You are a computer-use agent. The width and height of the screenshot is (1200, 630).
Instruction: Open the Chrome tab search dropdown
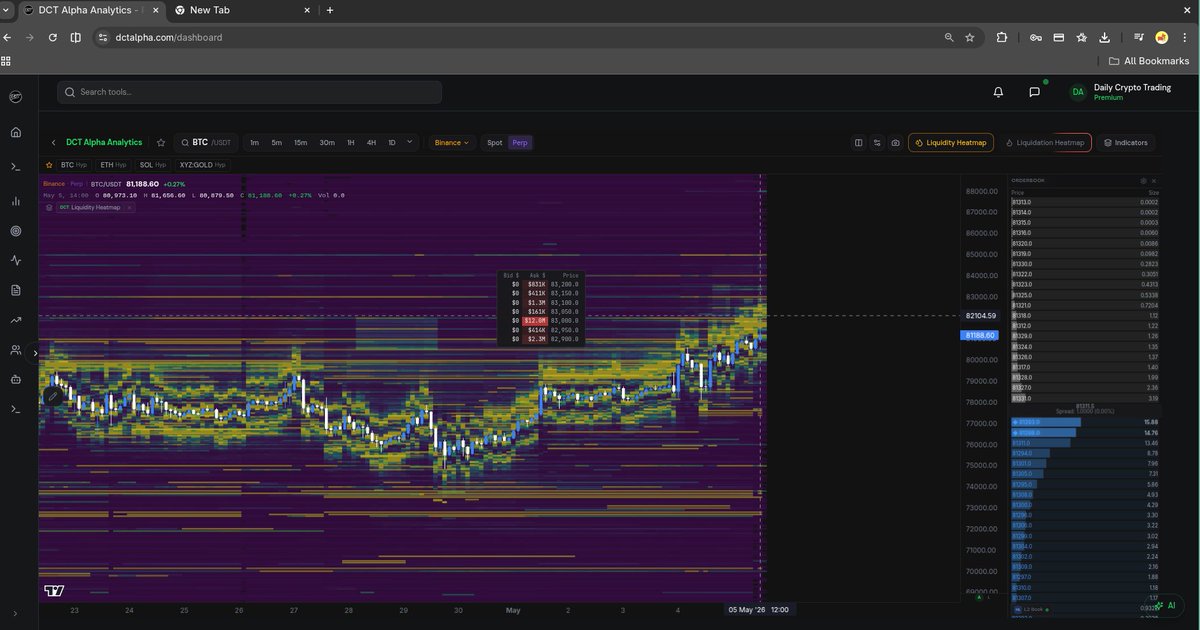[x=7, y=10]
